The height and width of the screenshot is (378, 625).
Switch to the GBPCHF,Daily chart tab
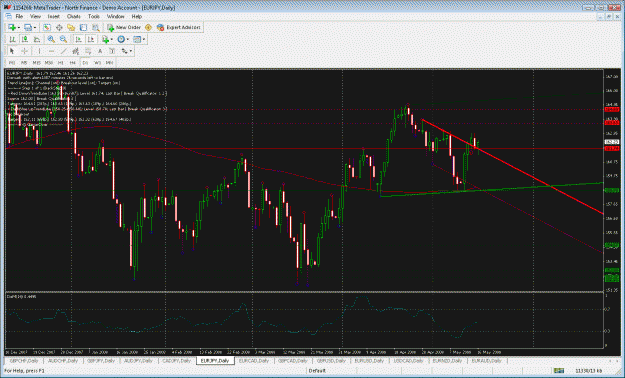tap(25, 360)
